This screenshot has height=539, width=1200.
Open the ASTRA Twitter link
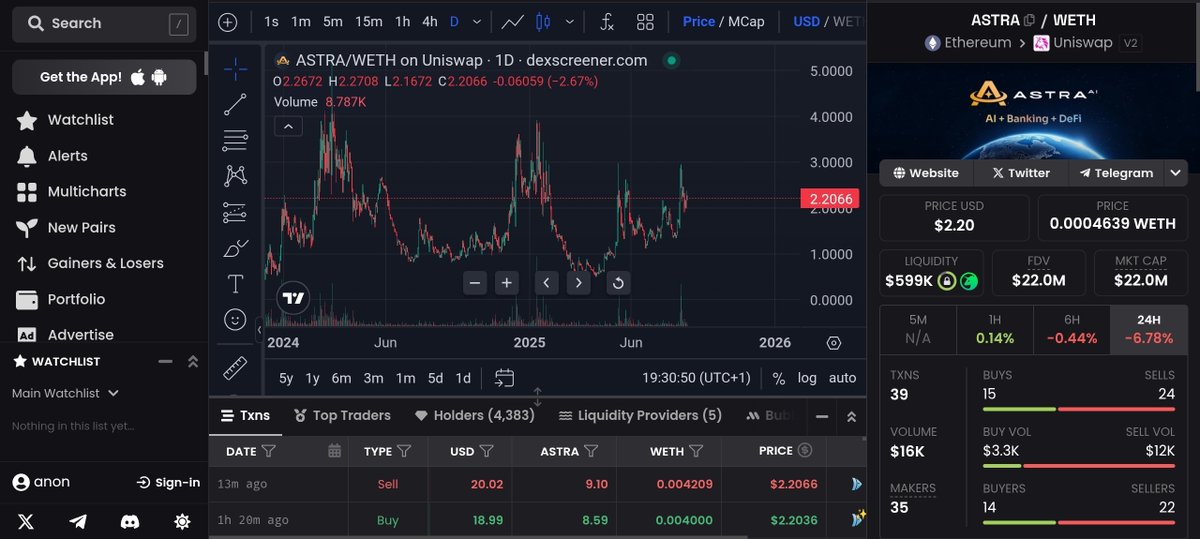(x=1021, y=172)
